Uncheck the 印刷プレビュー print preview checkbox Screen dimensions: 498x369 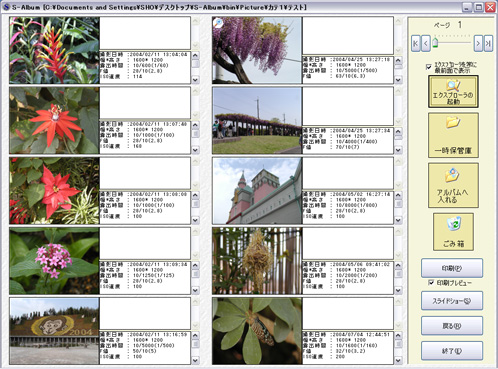(x=431, y=283)
